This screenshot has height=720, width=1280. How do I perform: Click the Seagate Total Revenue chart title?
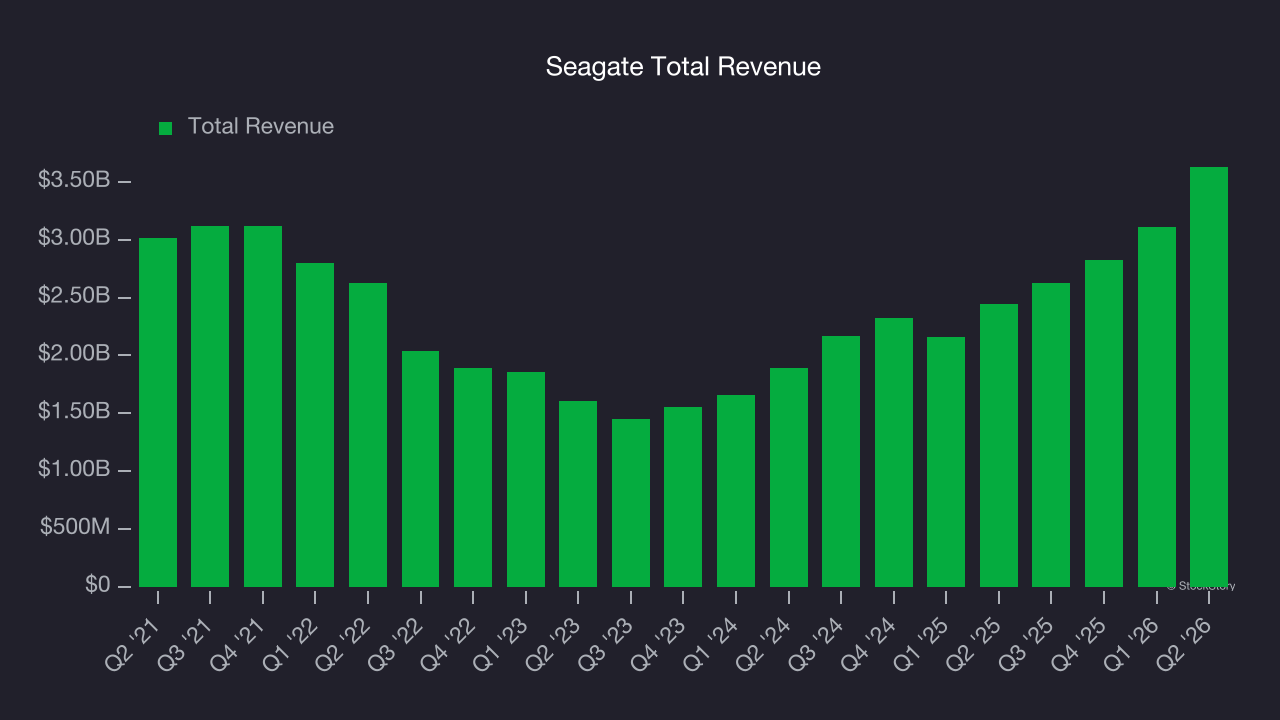pyautogui.click(x=683, y=67)
